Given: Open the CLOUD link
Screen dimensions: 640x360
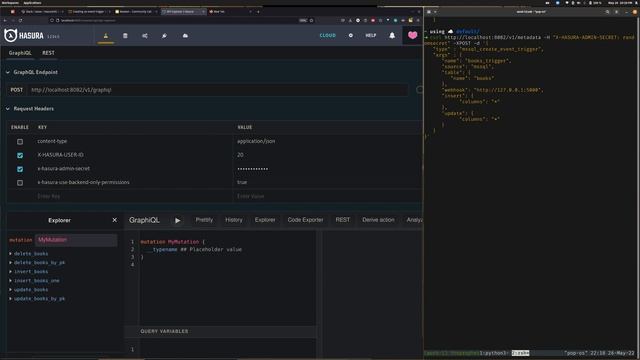Looking at the screenshot, I should tap(327, 36).
